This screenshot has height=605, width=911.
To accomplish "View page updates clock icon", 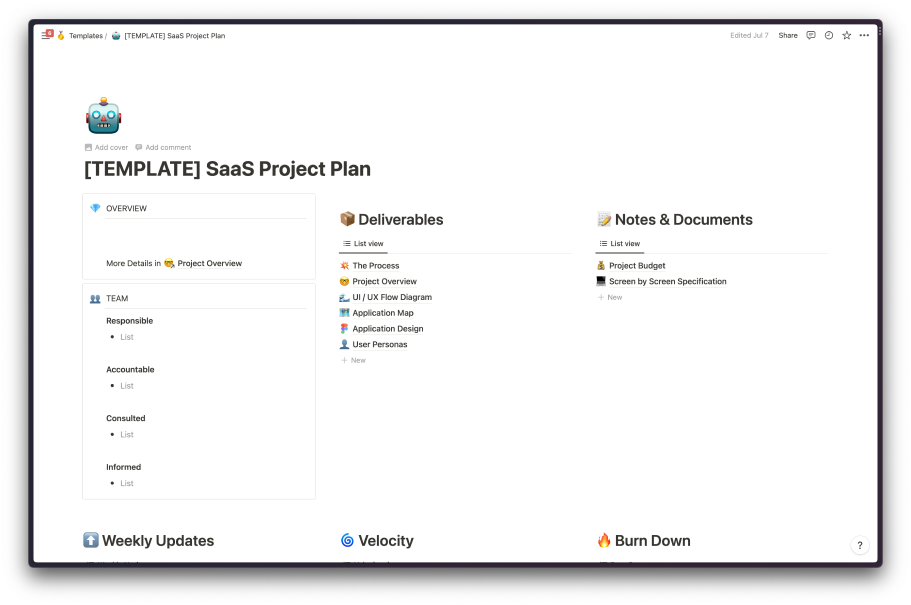I will 829,35.
